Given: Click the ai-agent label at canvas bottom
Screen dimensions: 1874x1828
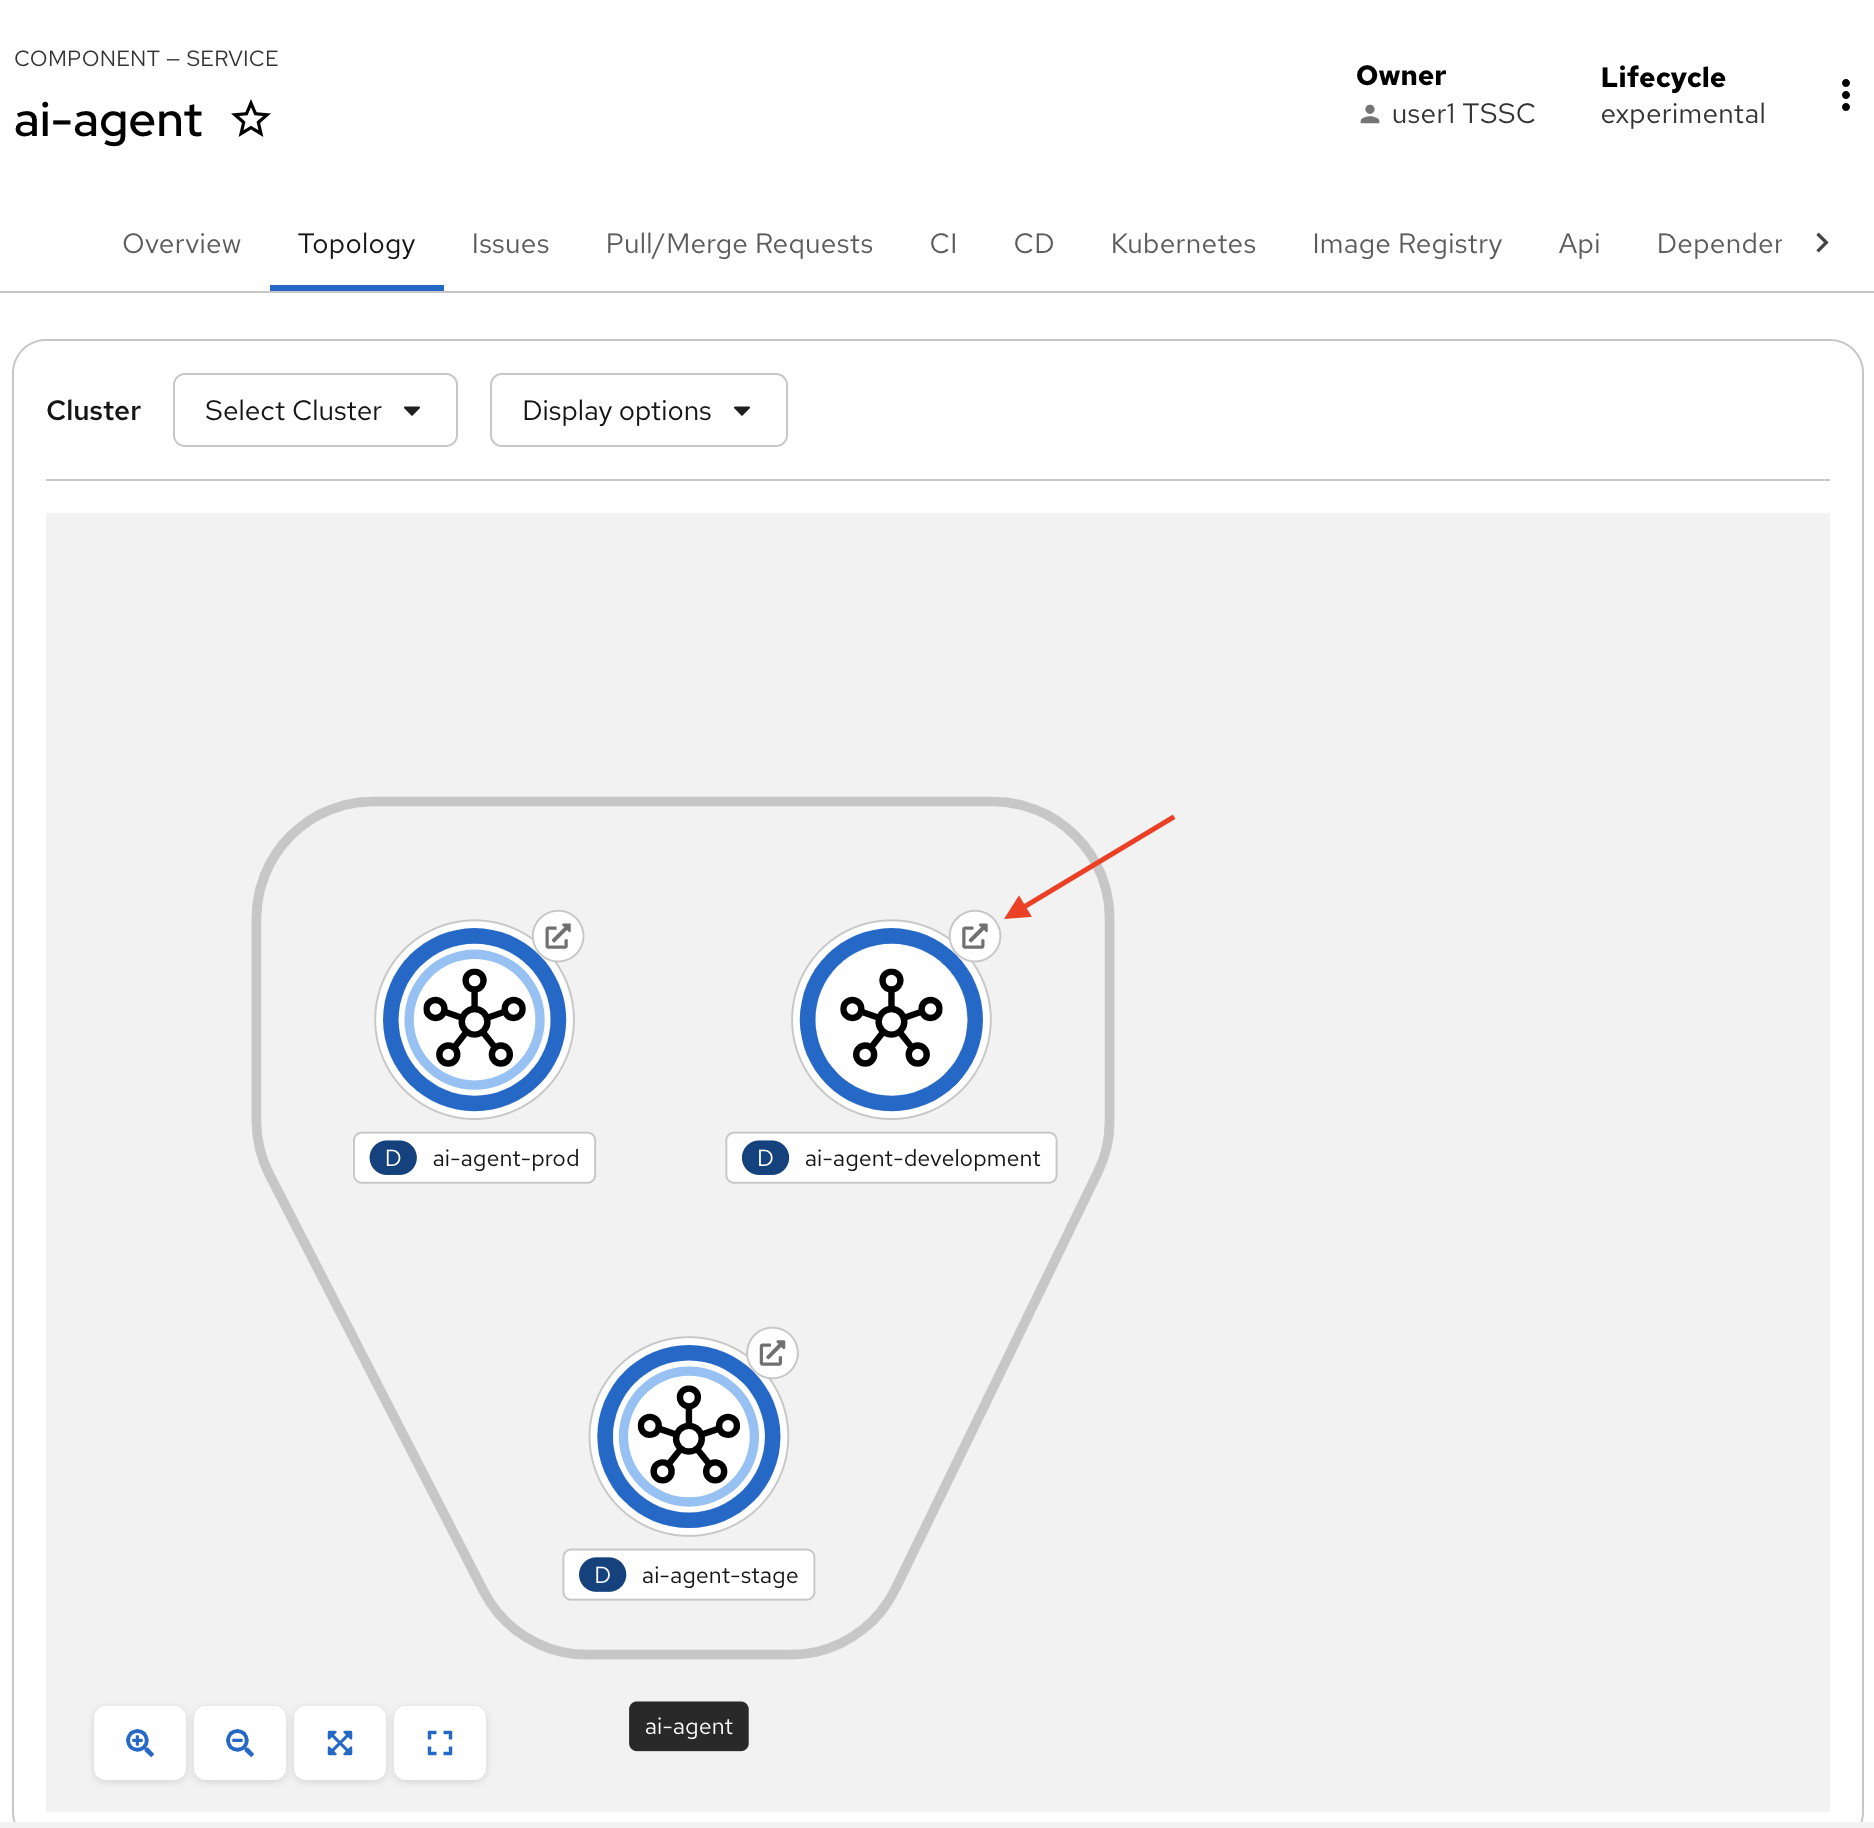Looking at the screenshot, I should pos(688,1726).
